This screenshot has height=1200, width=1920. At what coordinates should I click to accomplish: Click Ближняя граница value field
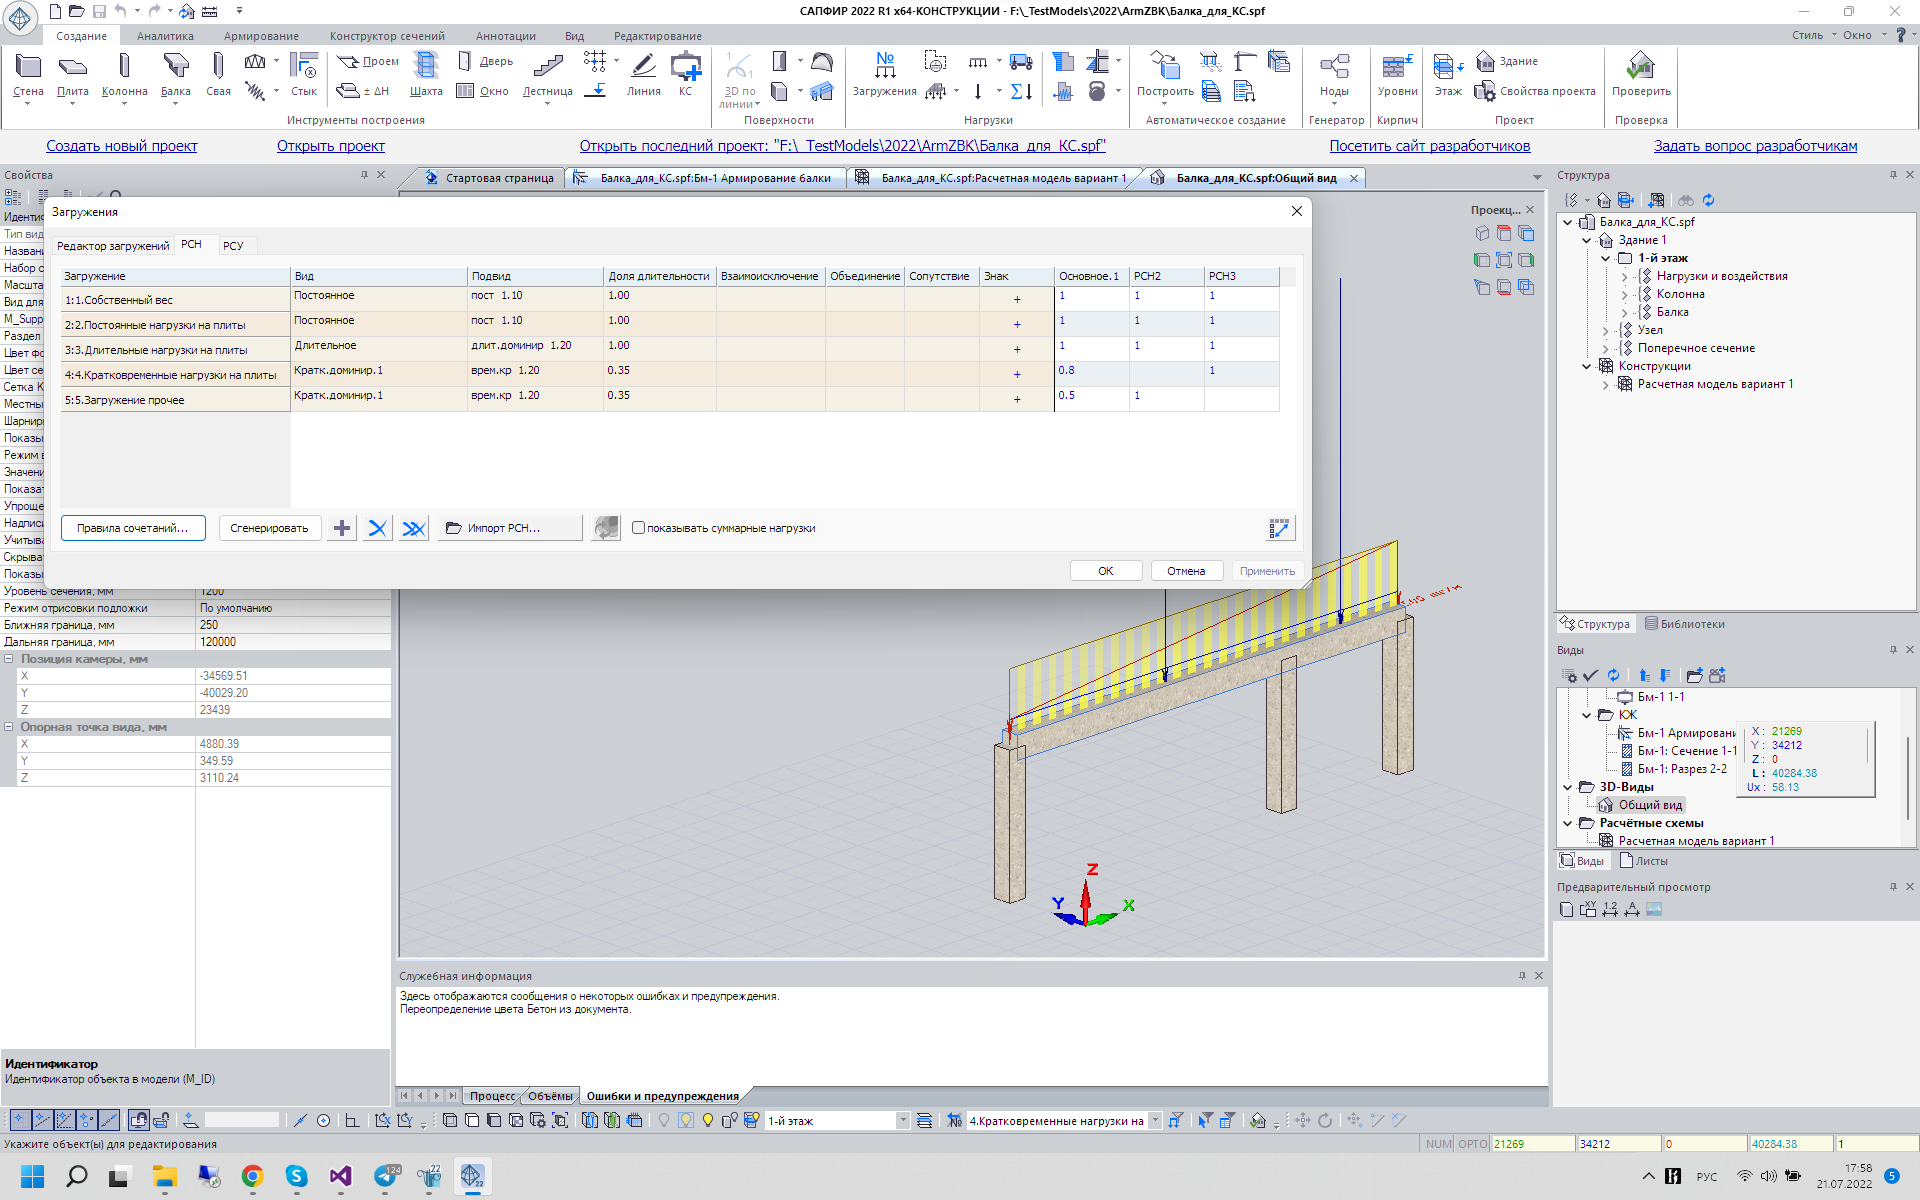pyautogui.click(x=292, y=625)
